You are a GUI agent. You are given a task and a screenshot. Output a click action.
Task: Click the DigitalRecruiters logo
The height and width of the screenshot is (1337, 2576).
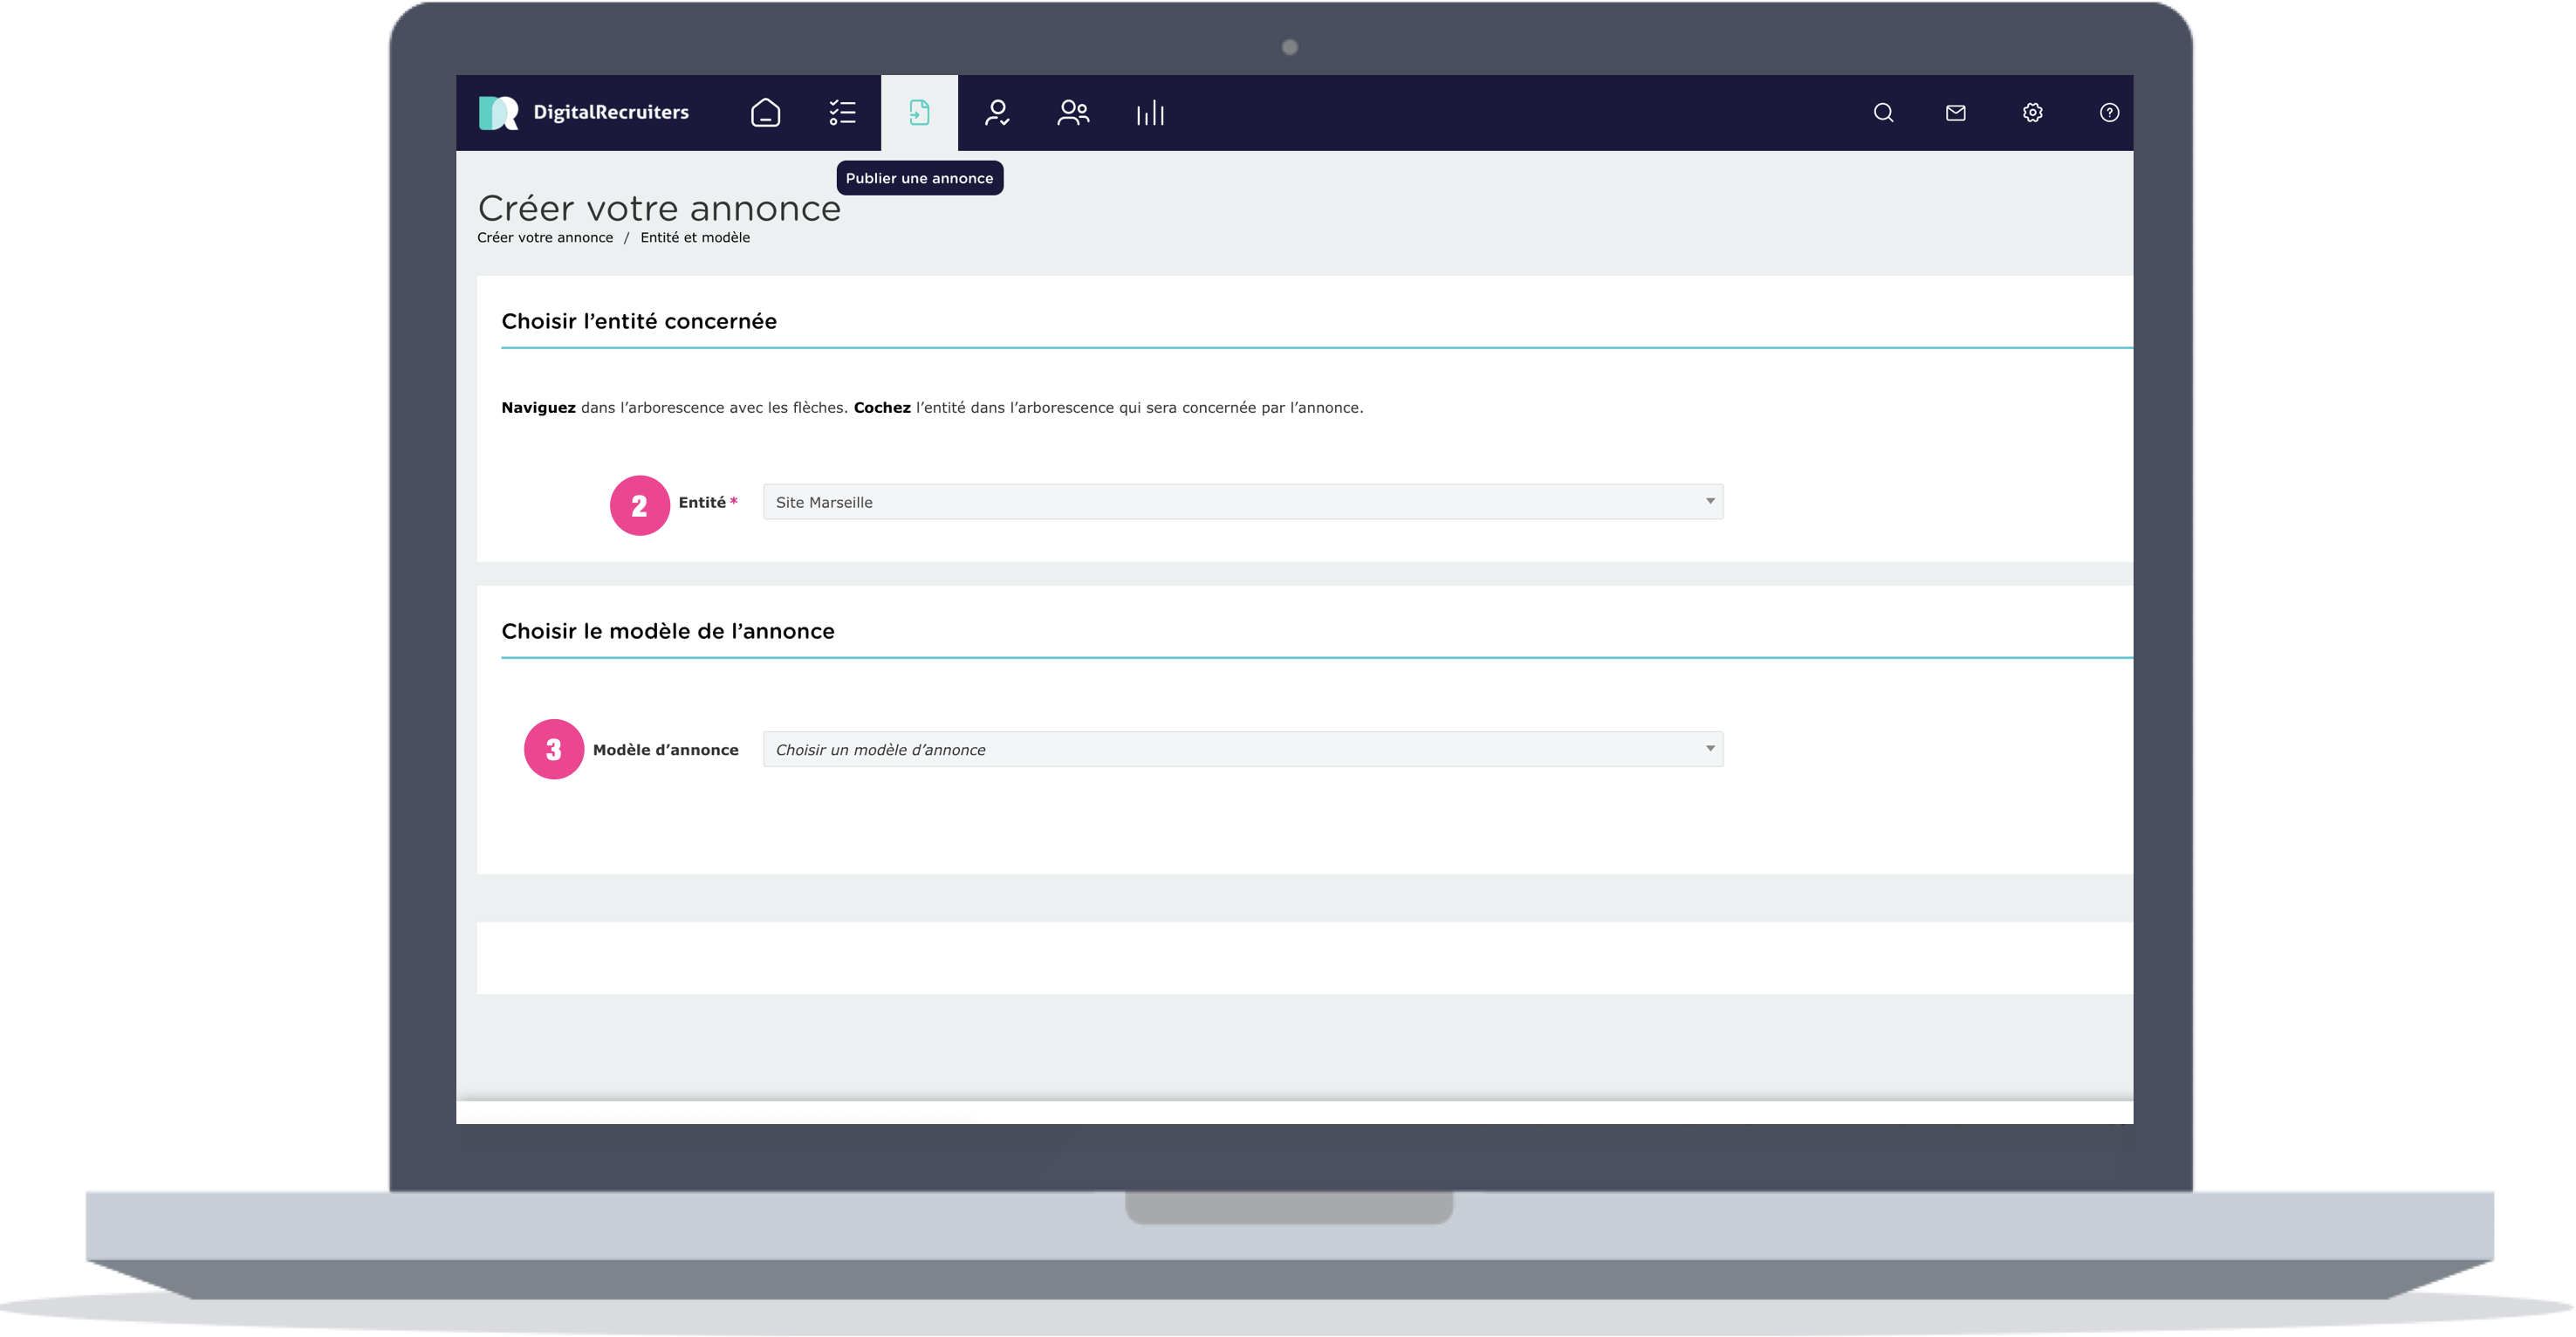[584, 112]
